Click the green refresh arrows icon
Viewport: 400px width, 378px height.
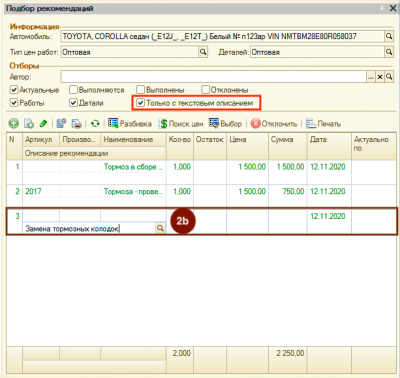pyautogui.click(x=95, y=124)
